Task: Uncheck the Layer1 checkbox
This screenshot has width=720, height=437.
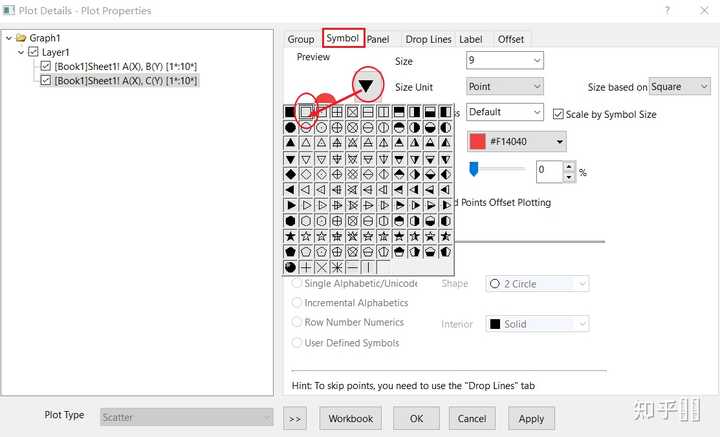Action: pos(34,52)
